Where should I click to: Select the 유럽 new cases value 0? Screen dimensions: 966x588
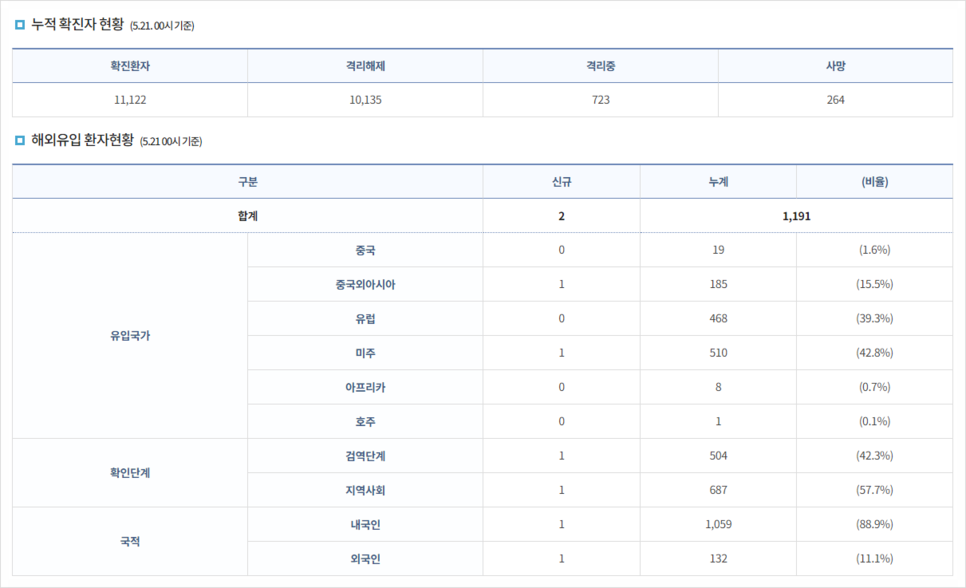pos(561,319)
